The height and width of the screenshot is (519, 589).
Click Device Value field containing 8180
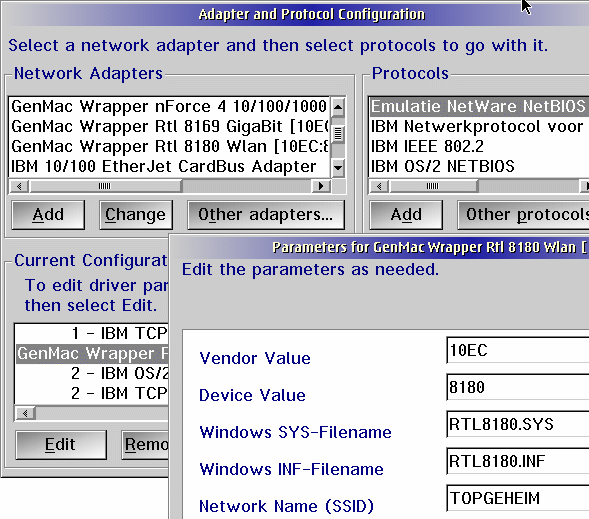[518, 387]
